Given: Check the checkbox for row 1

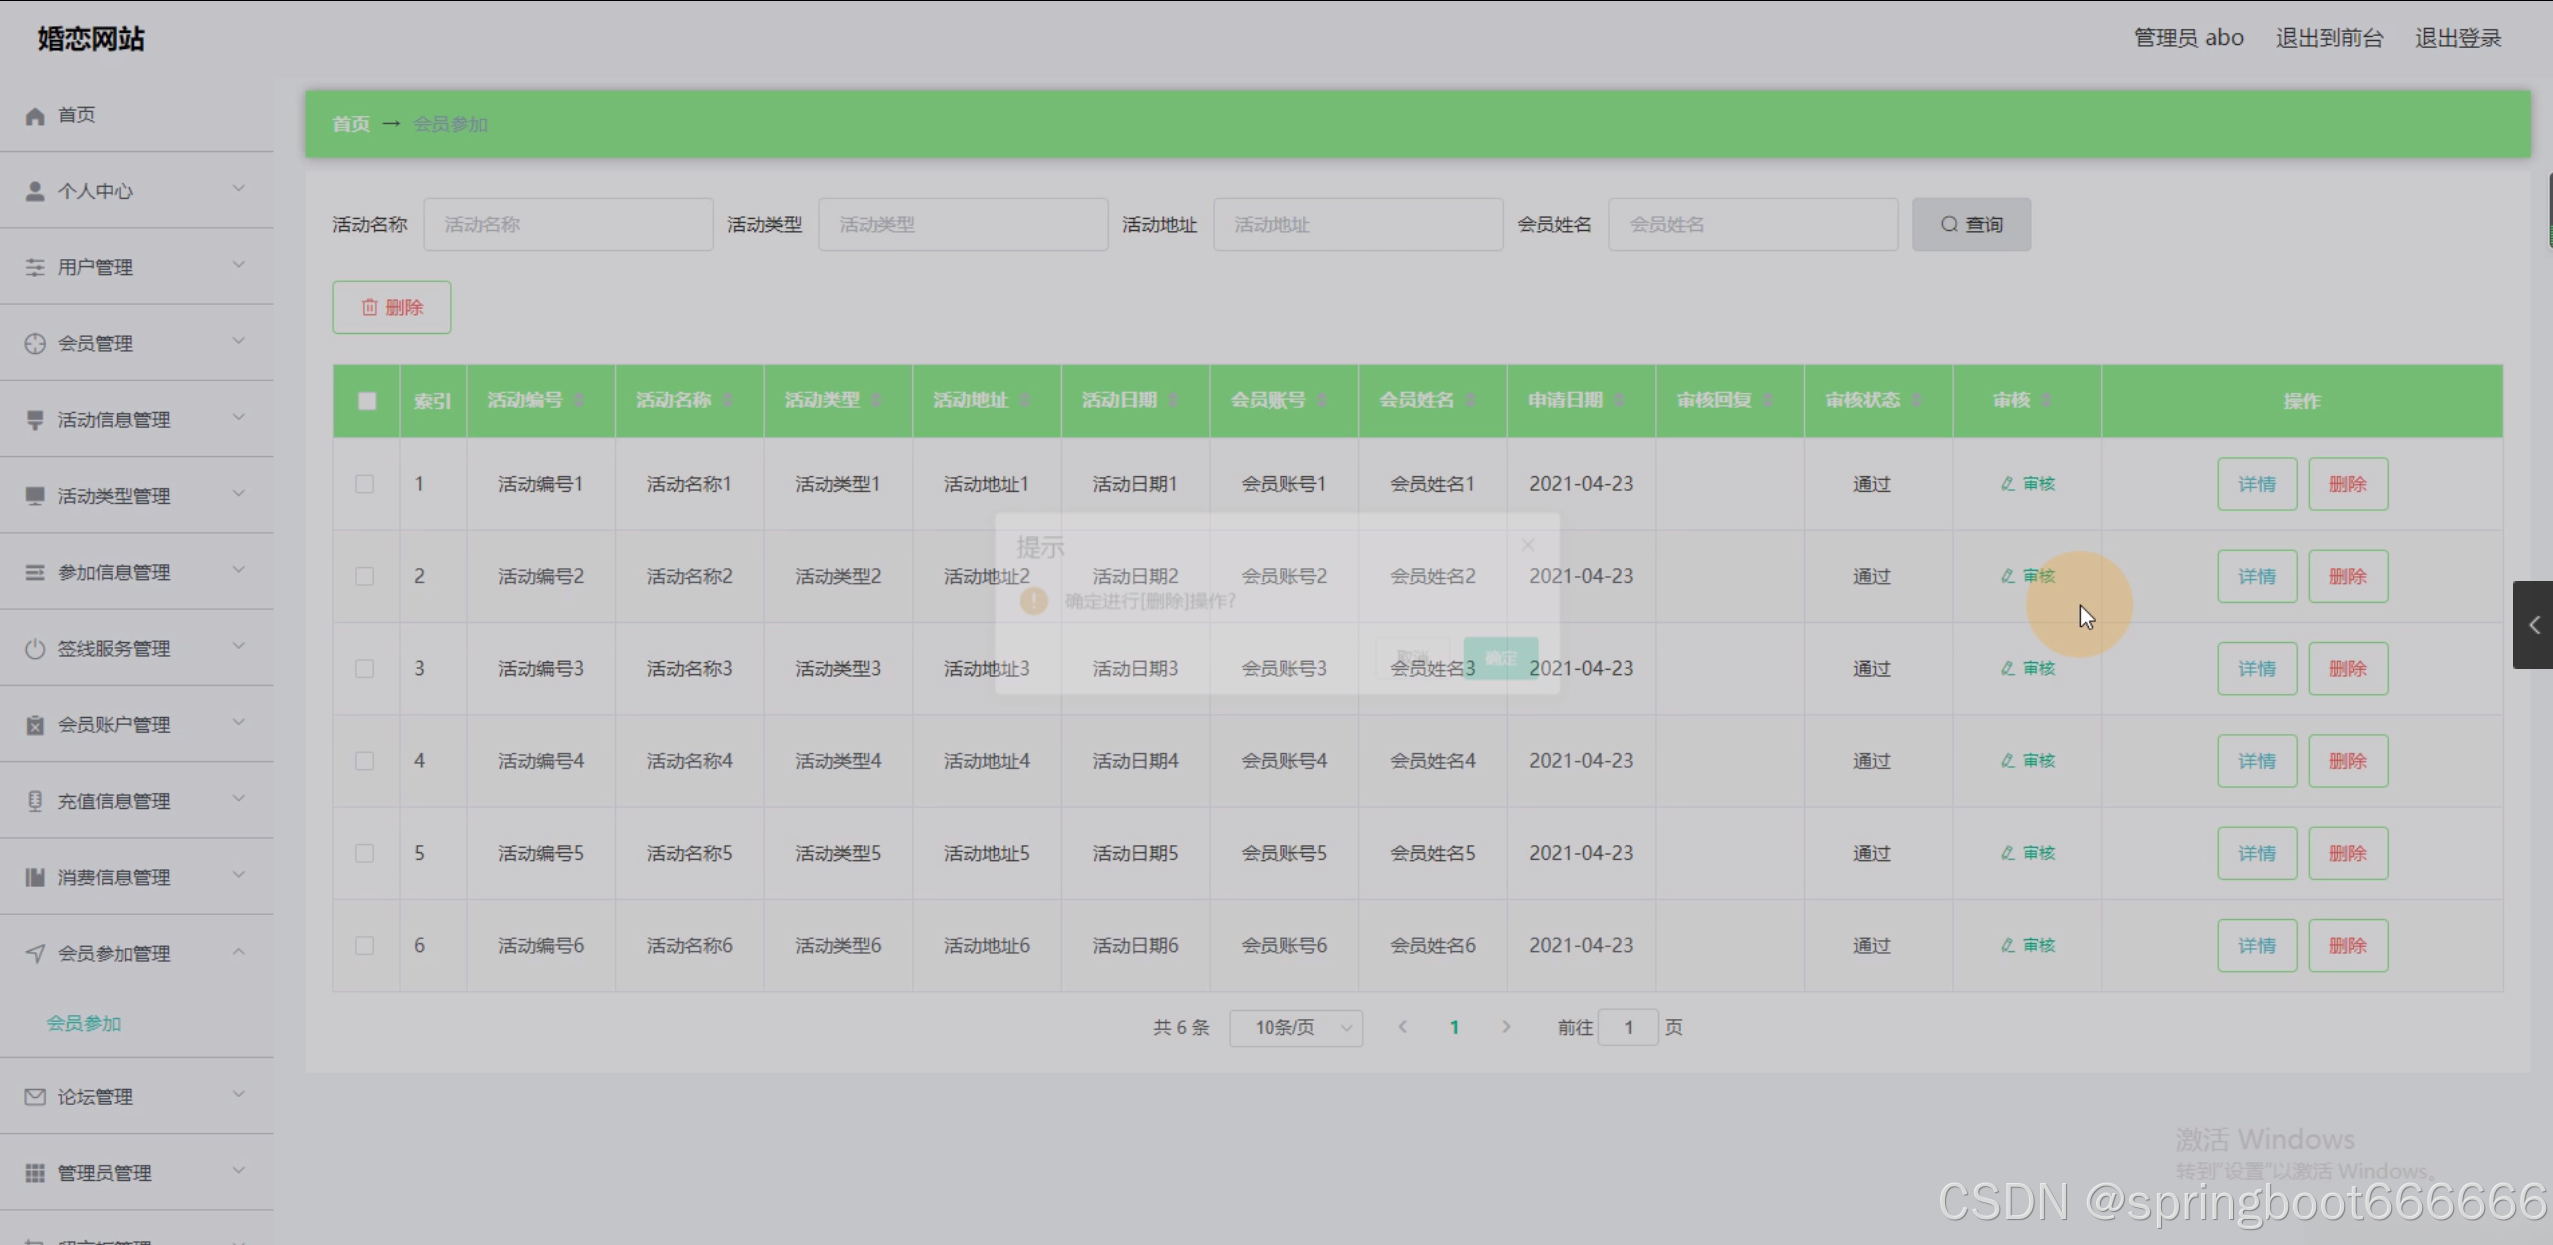Looking at the screenshot, I should (365, 484).
